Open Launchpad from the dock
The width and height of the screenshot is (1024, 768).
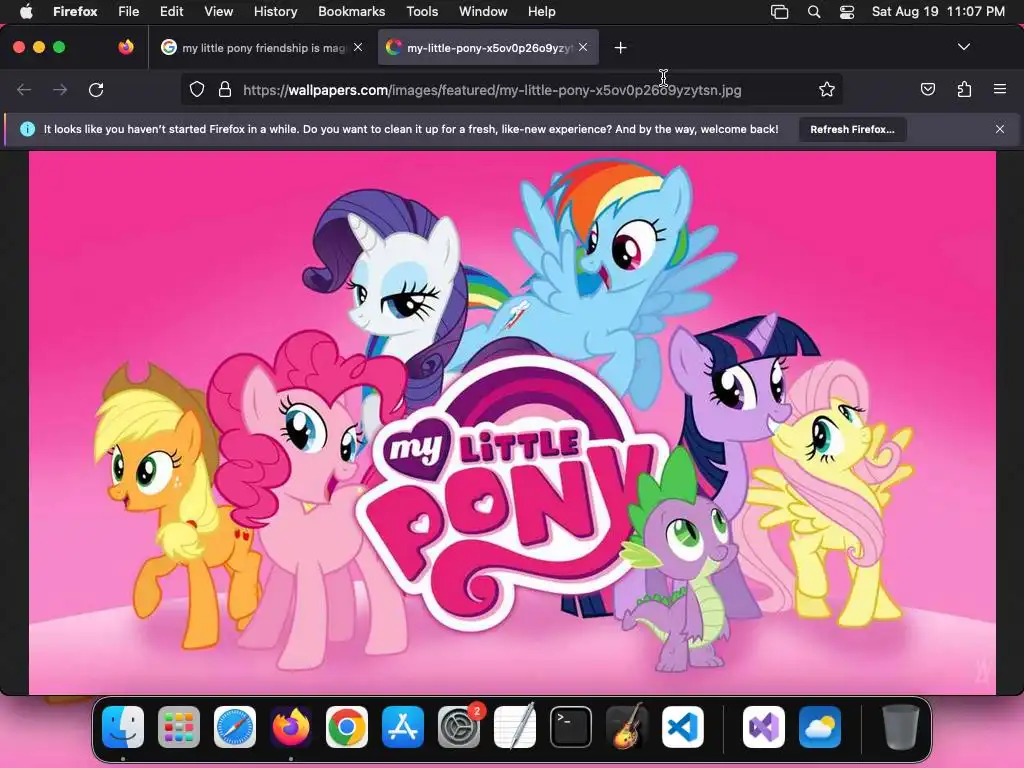click(179, 727)
